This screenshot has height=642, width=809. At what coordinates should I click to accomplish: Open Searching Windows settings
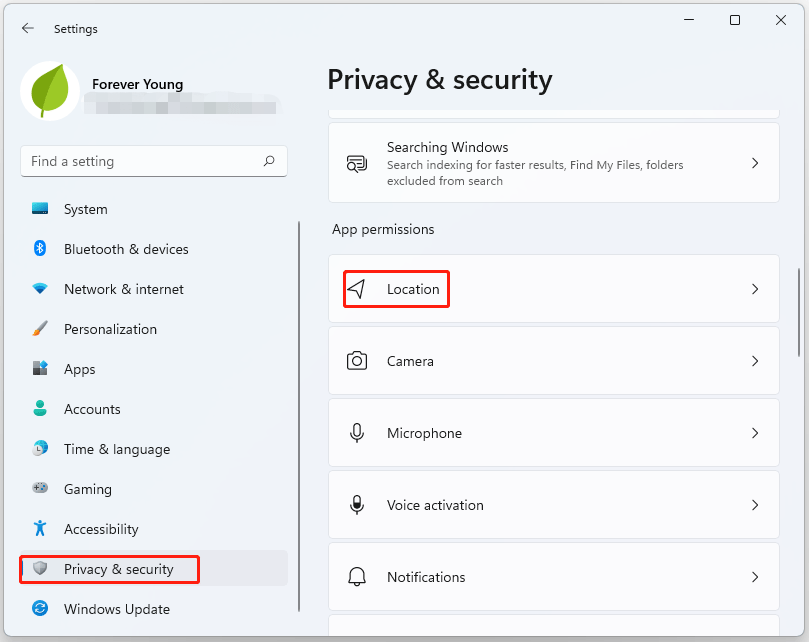click(554, 163)
